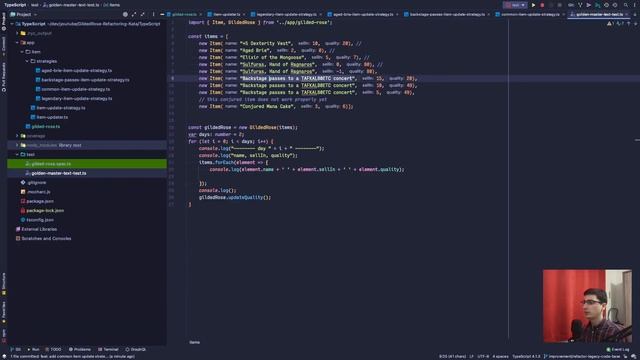
Task: Open the Terminal tool window
Action: coord(108,349)
